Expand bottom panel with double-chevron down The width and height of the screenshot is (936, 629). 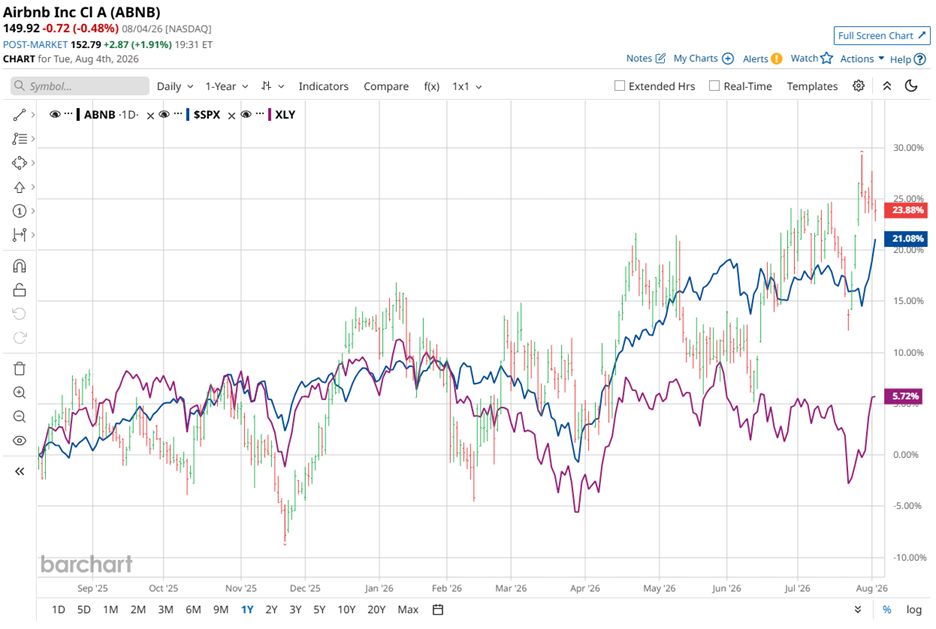click(x=857, y=609)
